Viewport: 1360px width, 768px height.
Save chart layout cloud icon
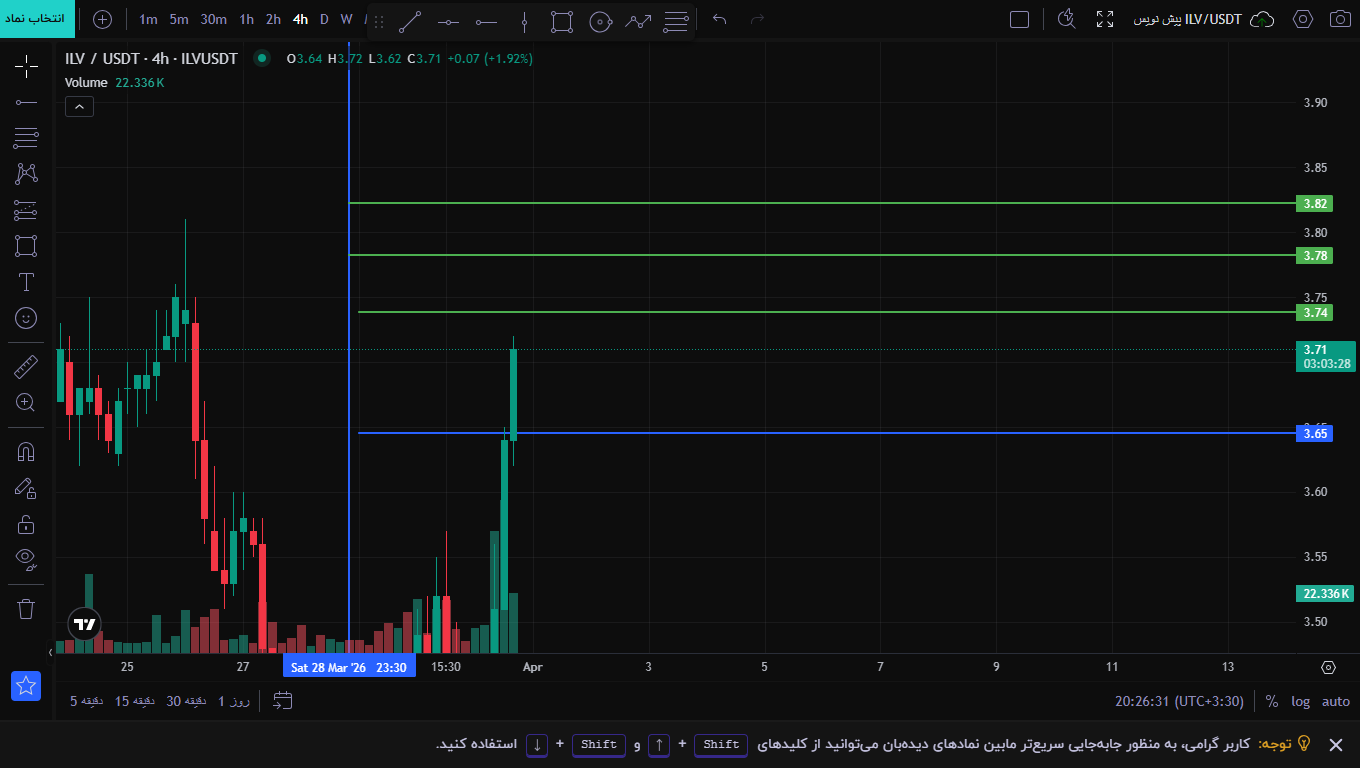(1263, 19)
